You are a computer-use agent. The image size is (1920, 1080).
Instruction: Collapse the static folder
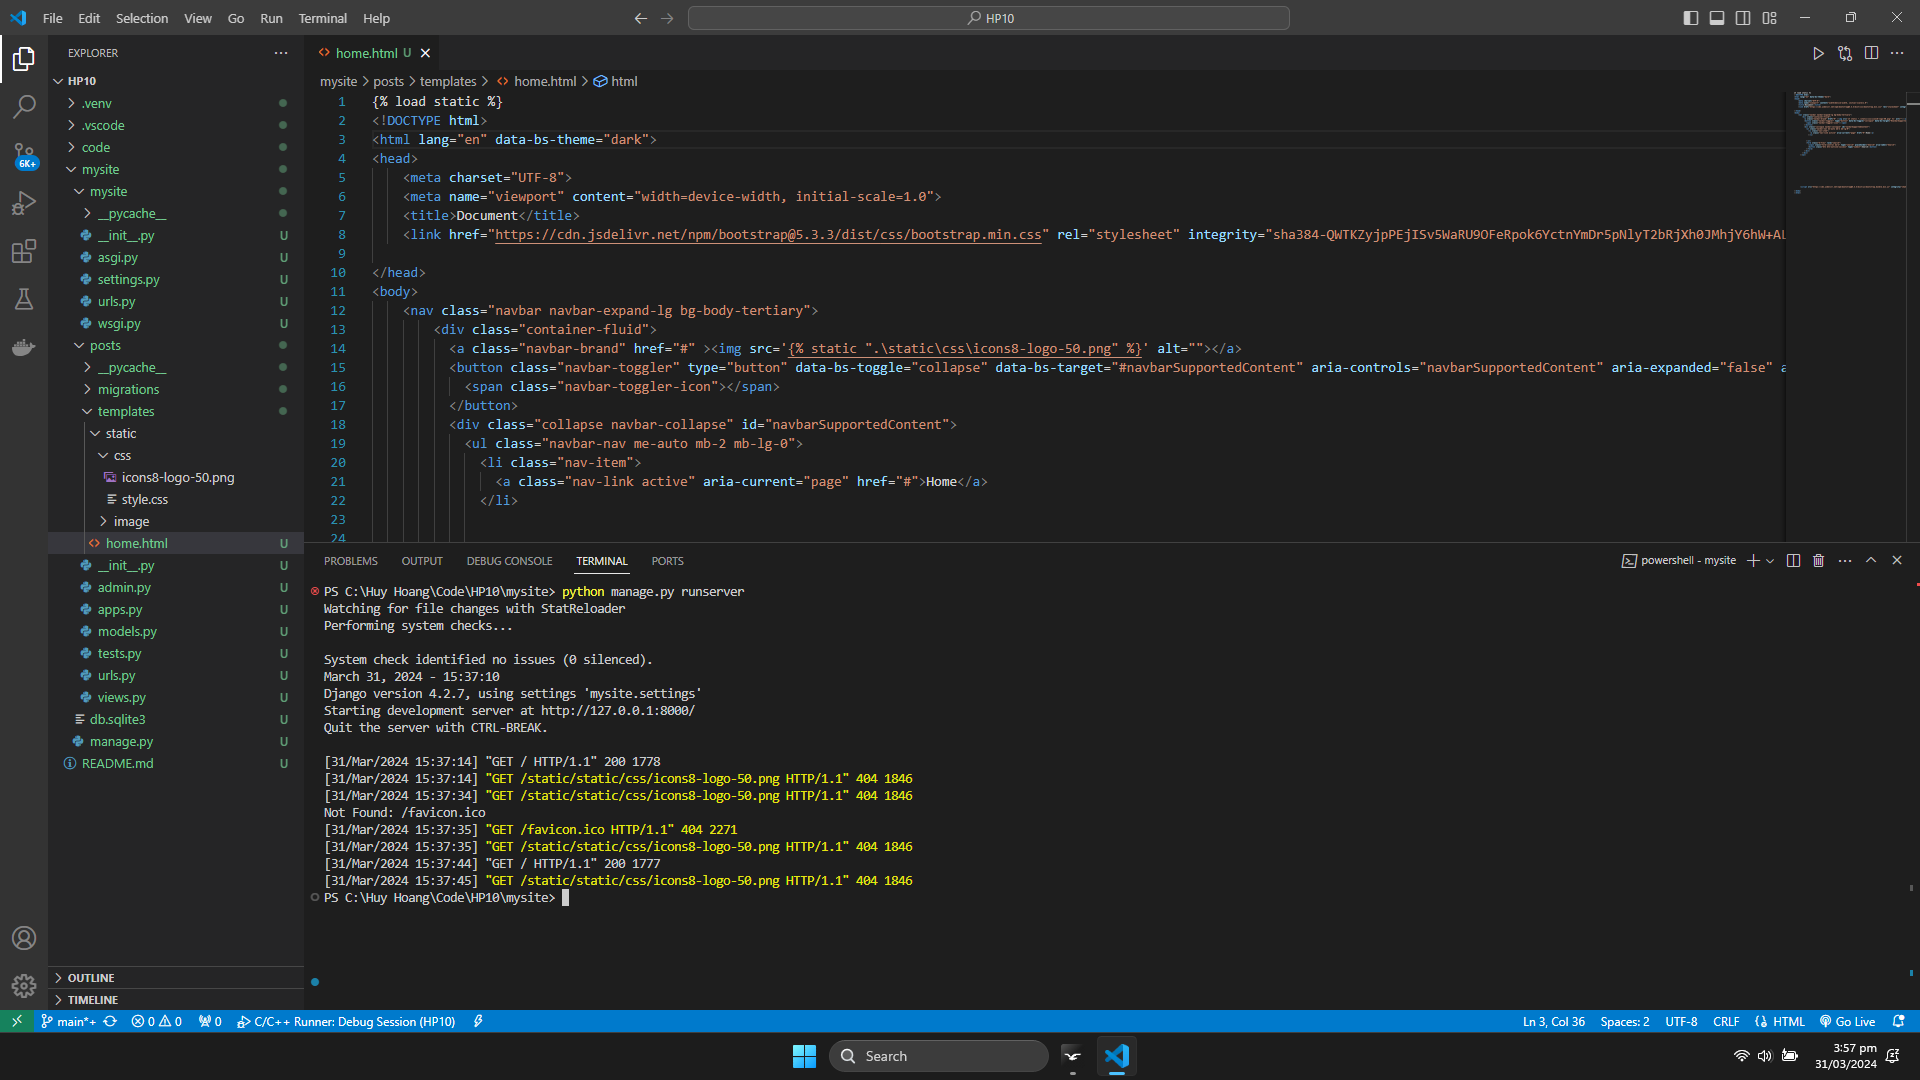(175, 433)
